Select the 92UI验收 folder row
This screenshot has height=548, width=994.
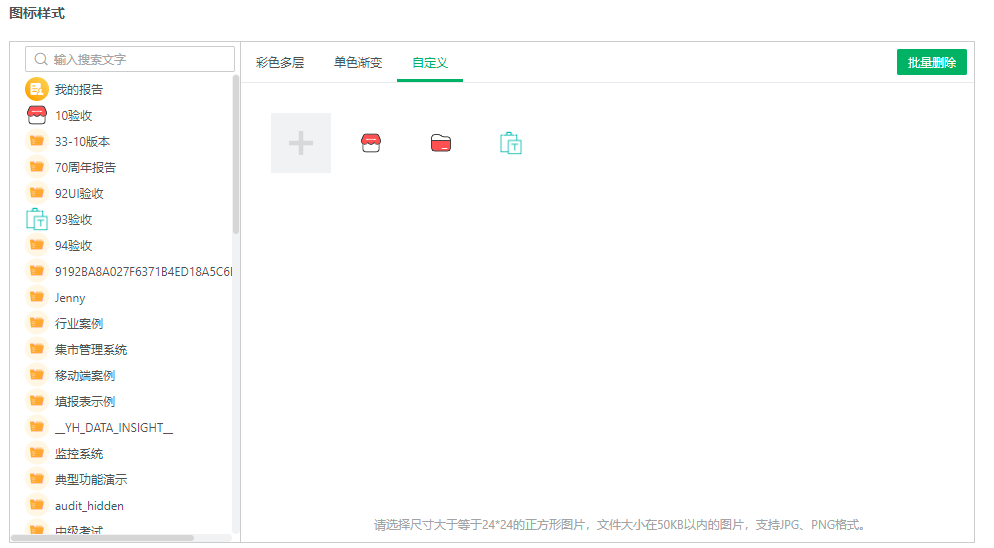(128, 193)
